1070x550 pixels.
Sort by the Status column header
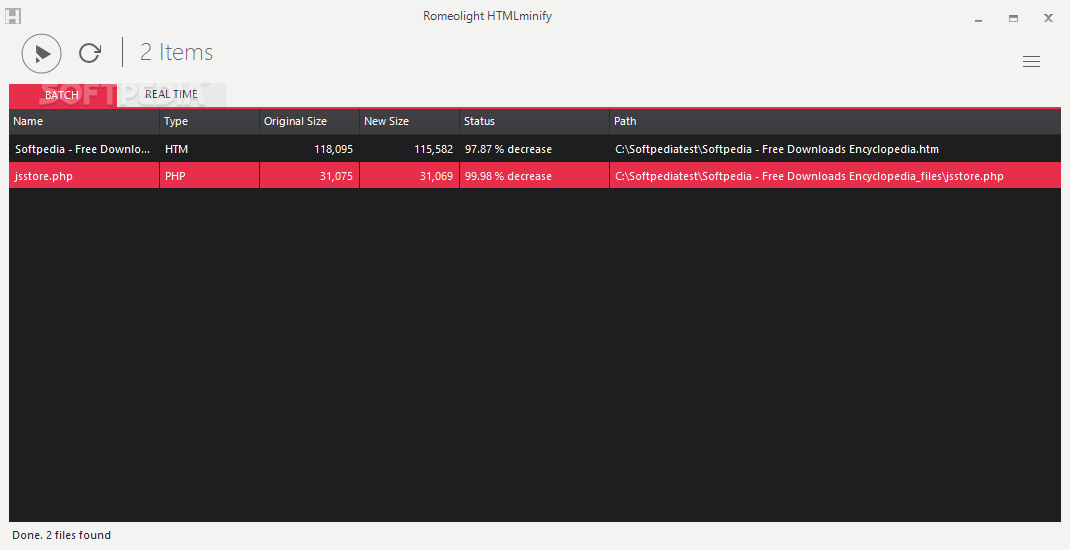pos(534,121)
